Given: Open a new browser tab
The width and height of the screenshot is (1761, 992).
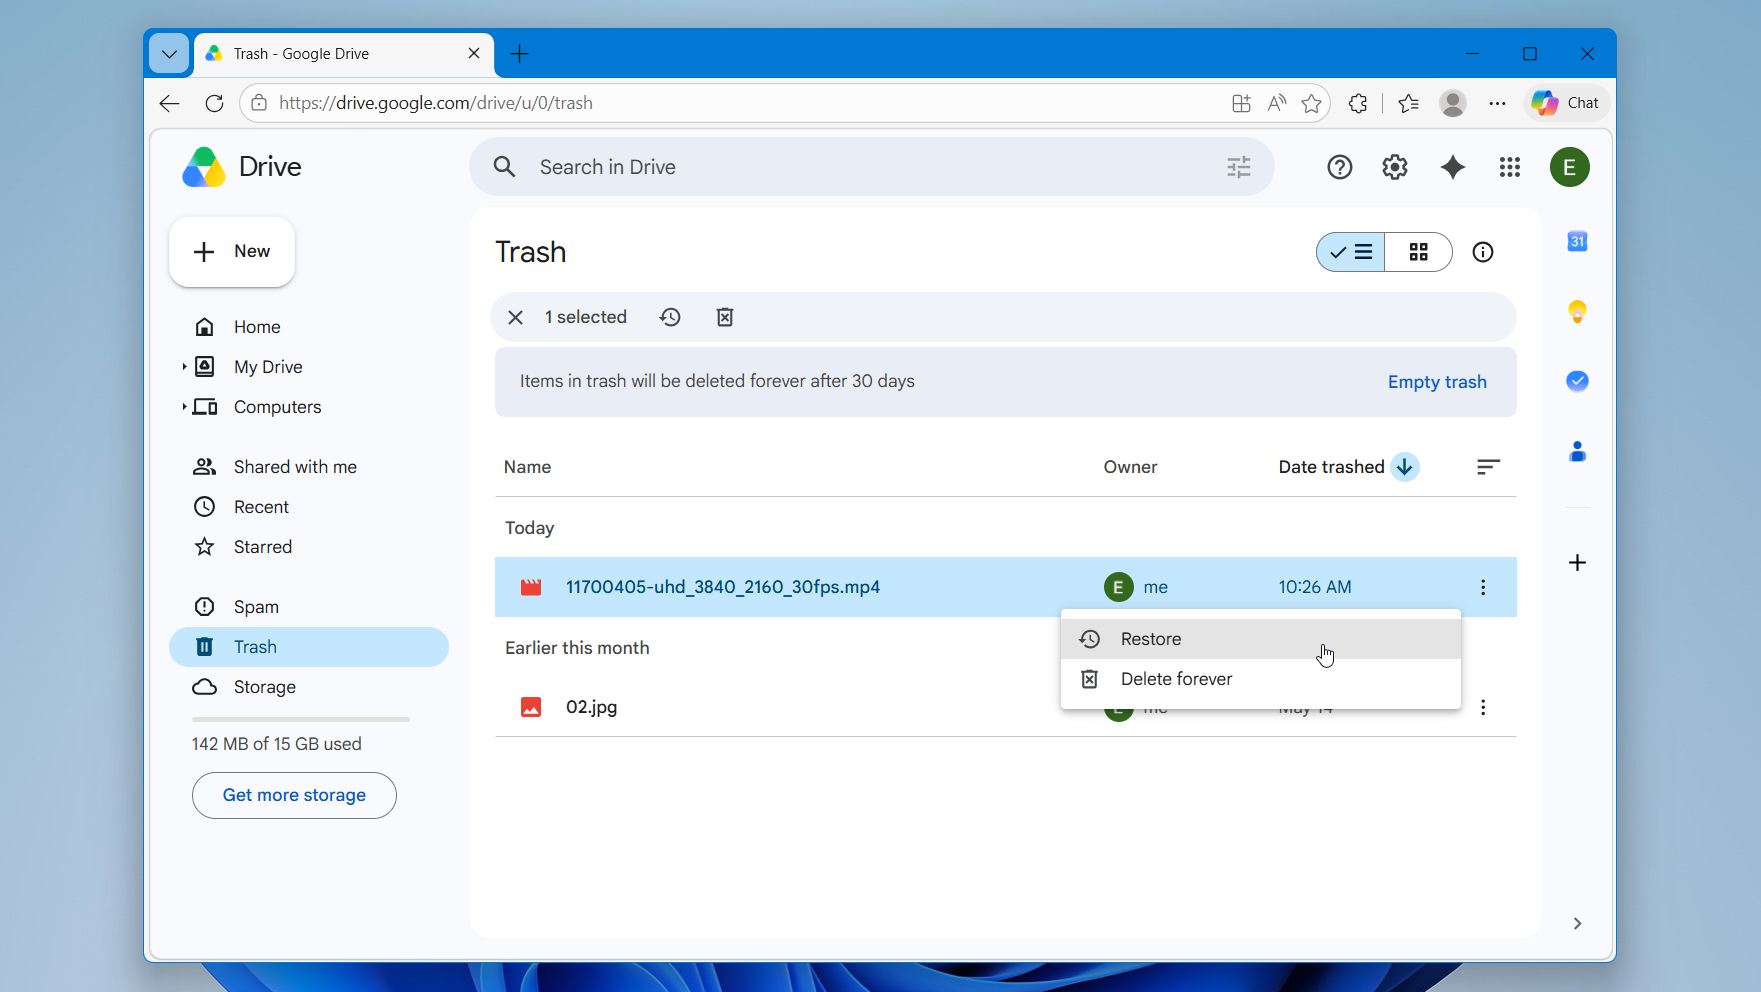Looking at the screenshot, I should pos(519,54).
